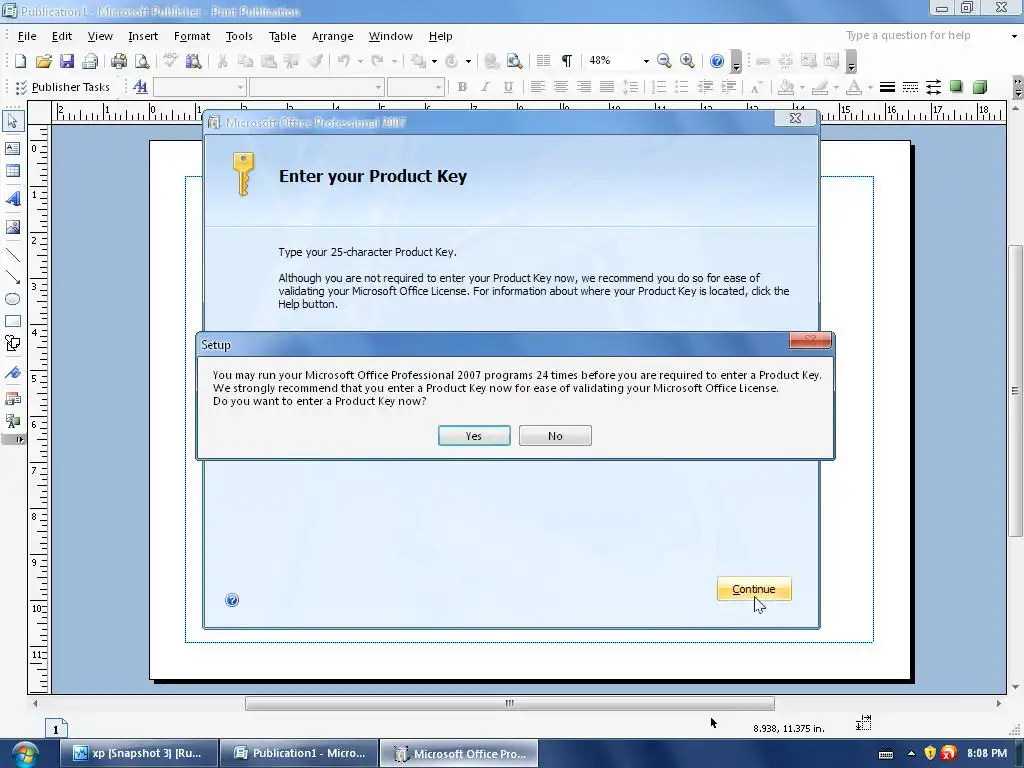Open the File menu
1024x768 pixels.
[x=27, y=36]
